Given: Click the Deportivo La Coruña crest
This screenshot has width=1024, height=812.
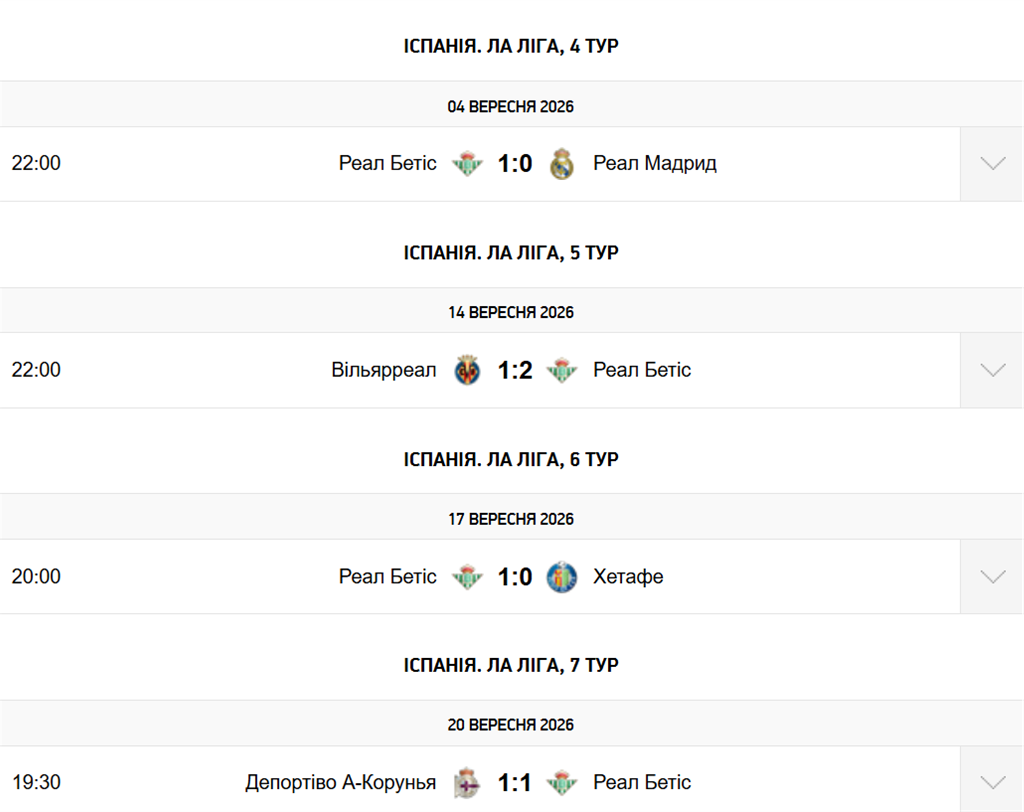Looking at the screenshot, I should [x=468, y=783].
